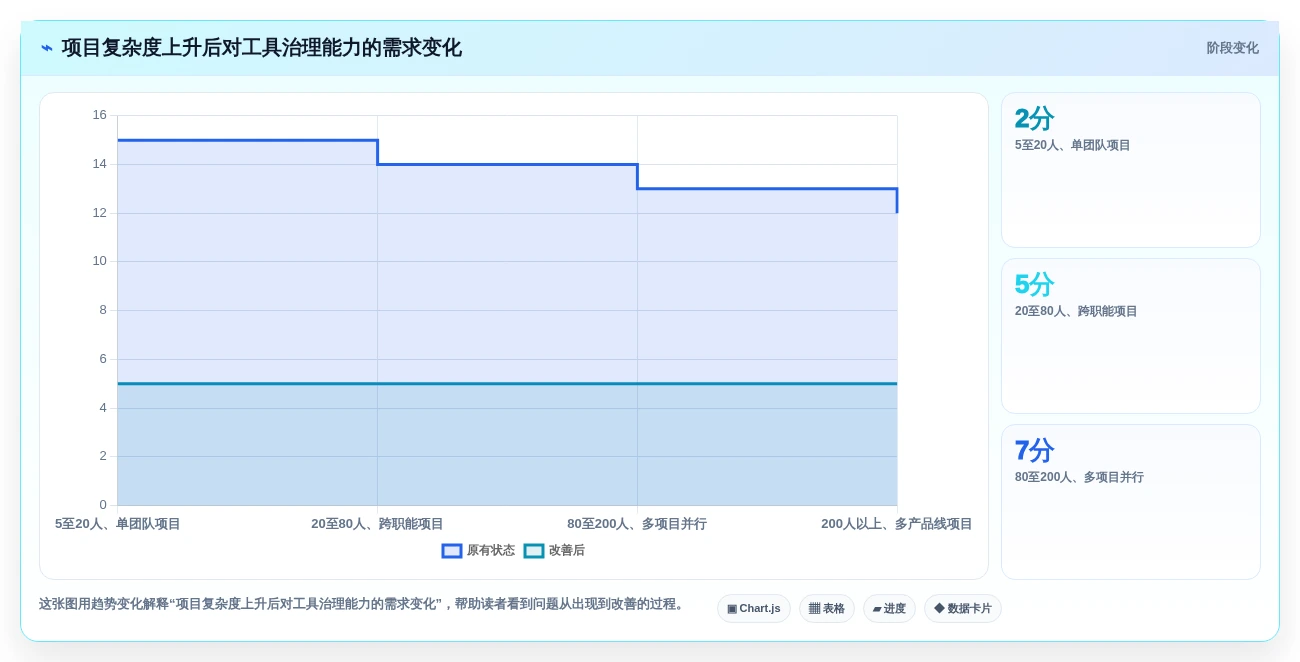The image size is (1300, 662).
Task: Click the 80至200人、多项目并行 axis label
Action: [x=637, y=524]
